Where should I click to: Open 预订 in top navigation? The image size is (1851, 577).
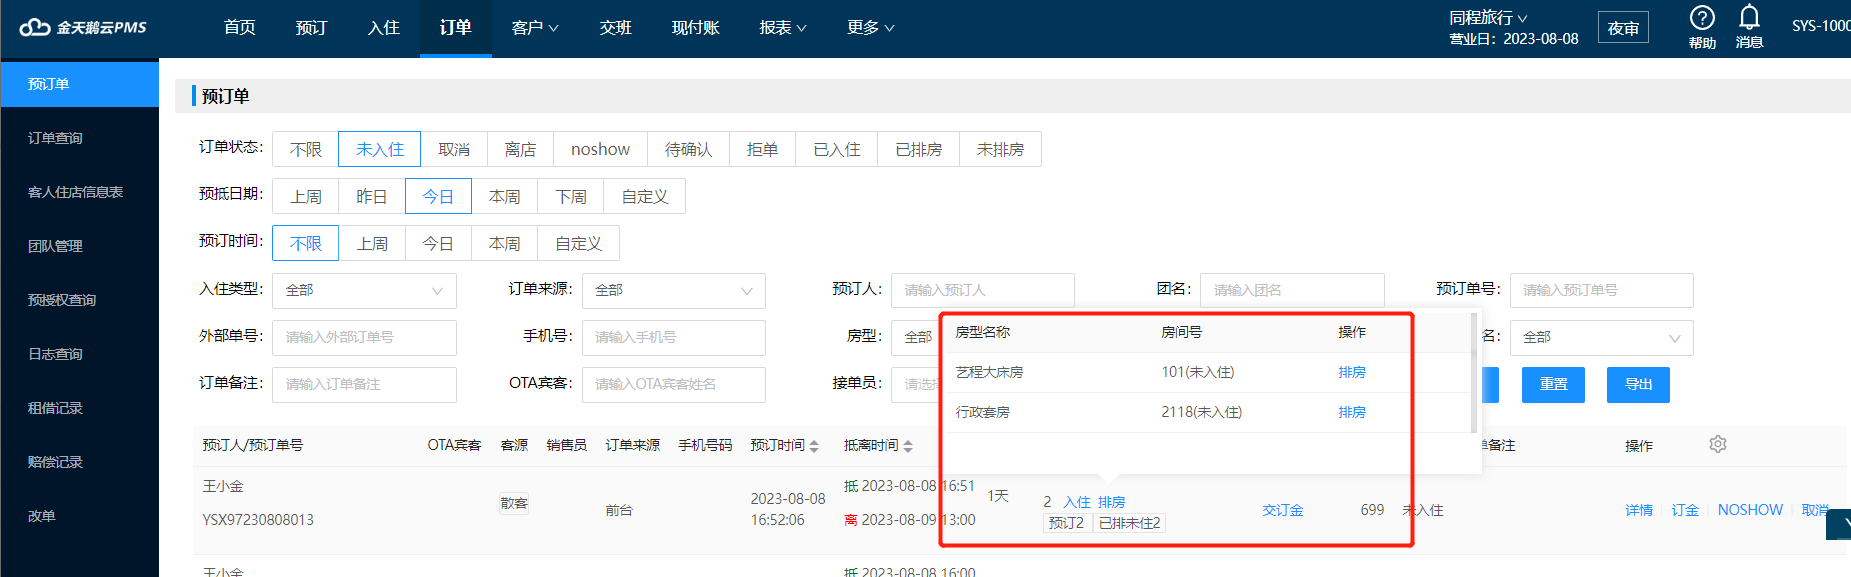tap(312, 28)
